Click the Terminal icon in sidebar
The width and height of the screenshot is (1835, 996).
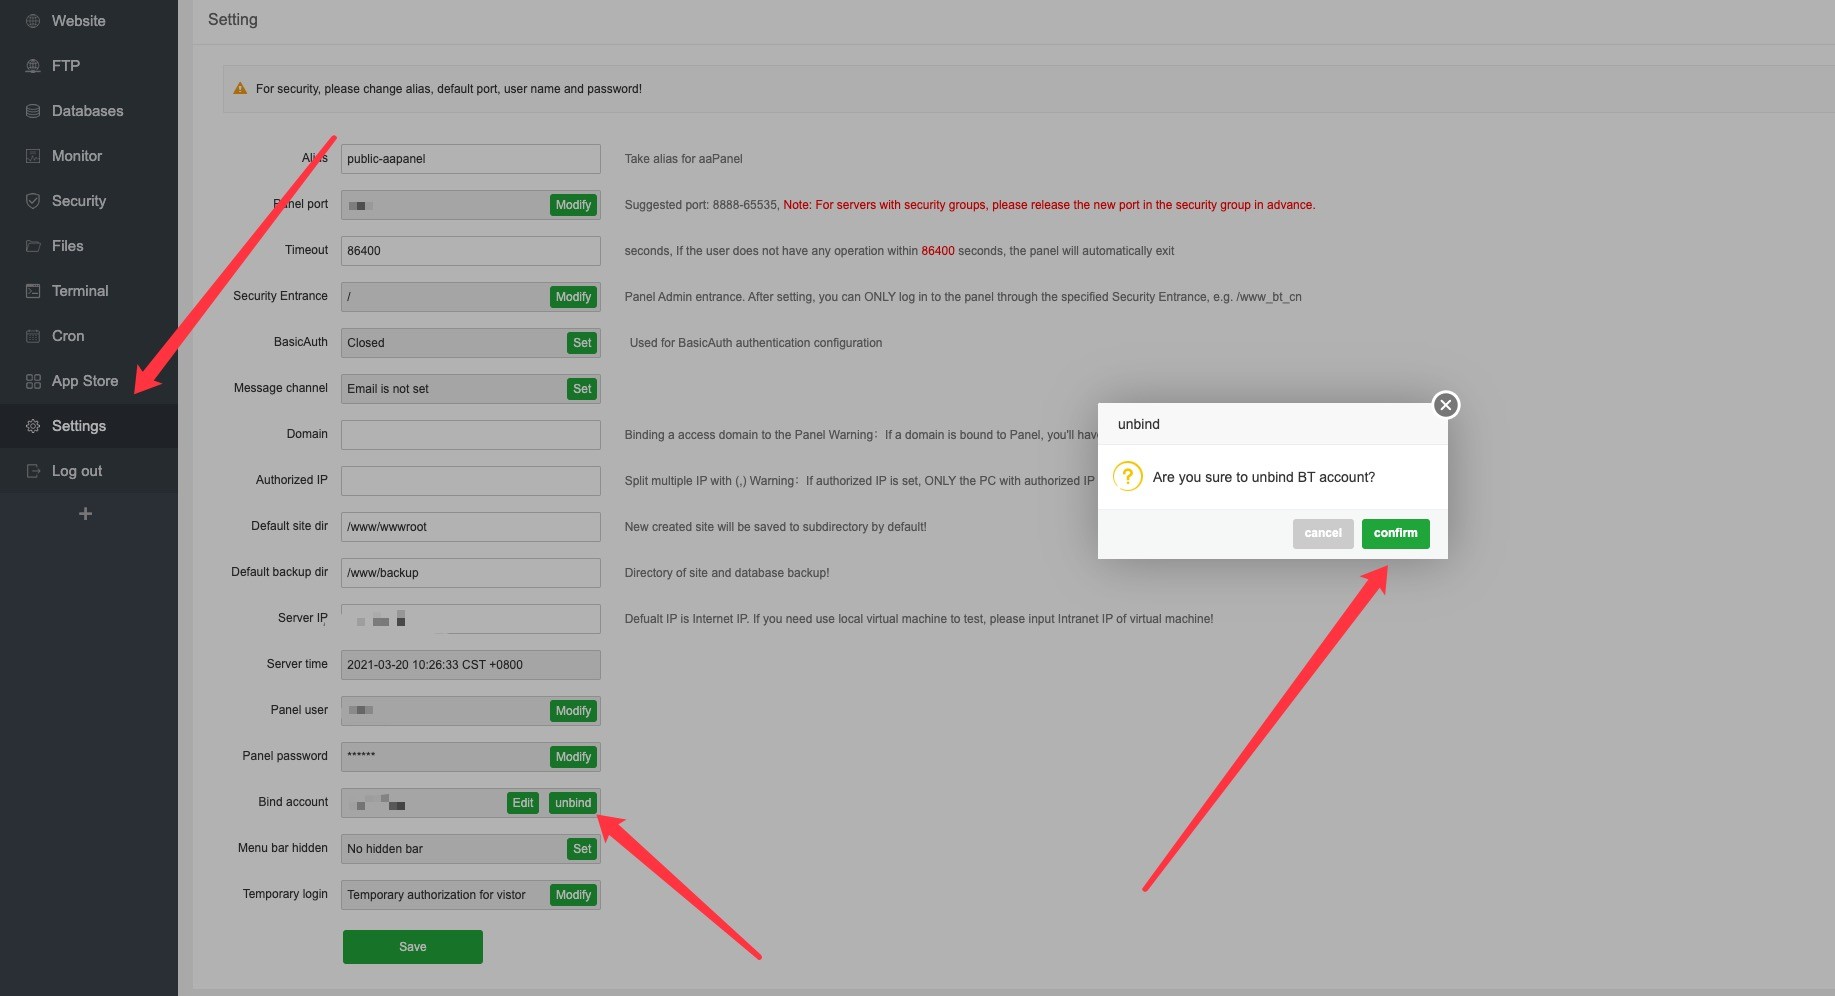pos(33,291)
